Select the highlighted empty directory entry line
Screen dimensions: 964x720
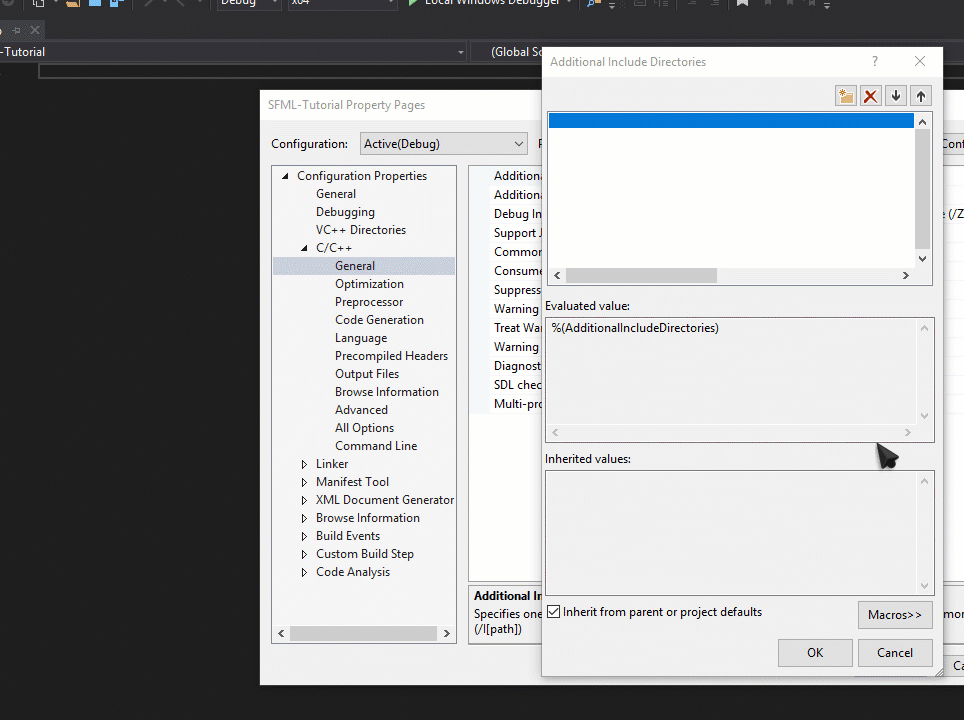(731, 121)
